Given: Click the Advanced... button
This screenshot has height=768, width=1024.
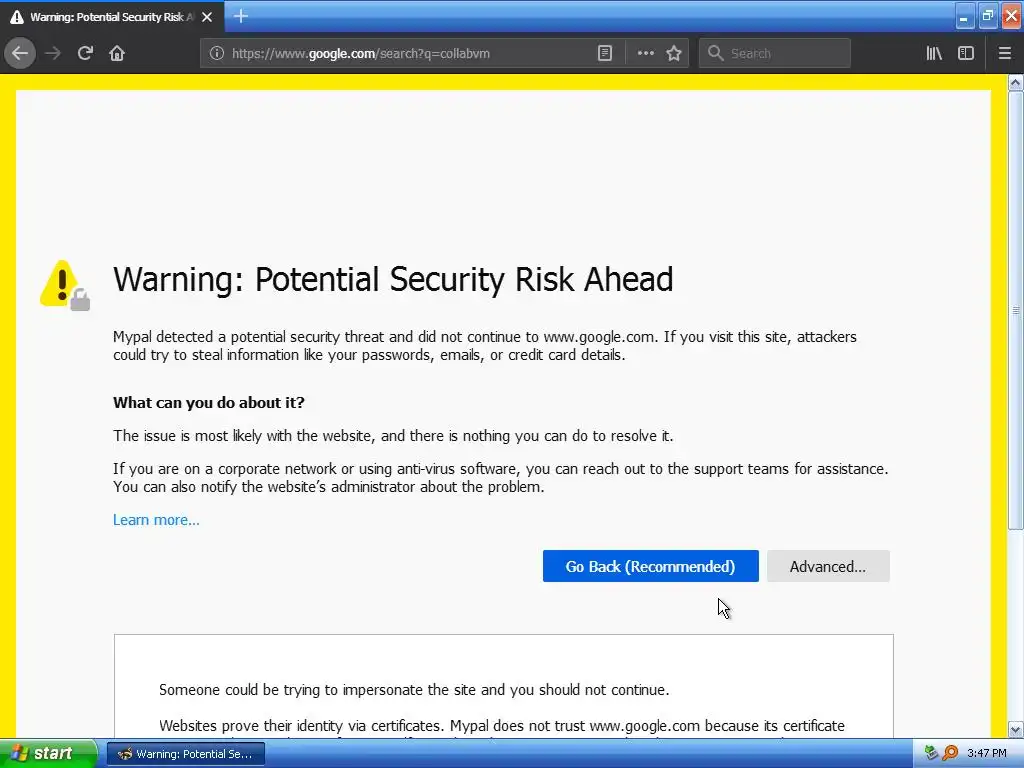Looking at the screenshot, I should pos(828,566).
